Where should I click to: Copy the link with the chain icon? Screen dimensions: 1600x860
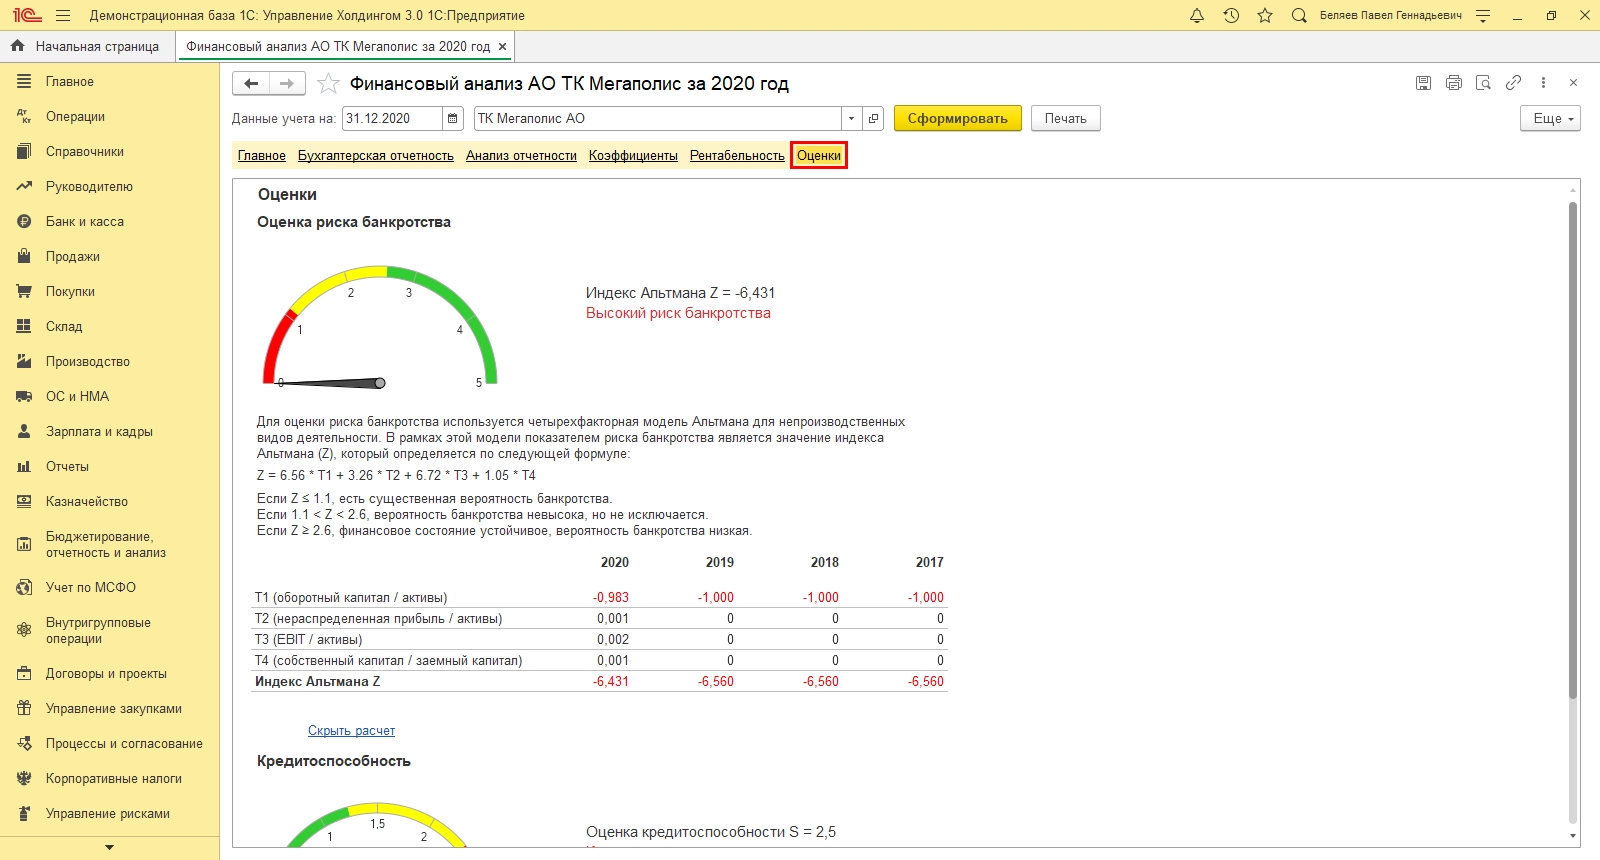(x=1514, y=83)
